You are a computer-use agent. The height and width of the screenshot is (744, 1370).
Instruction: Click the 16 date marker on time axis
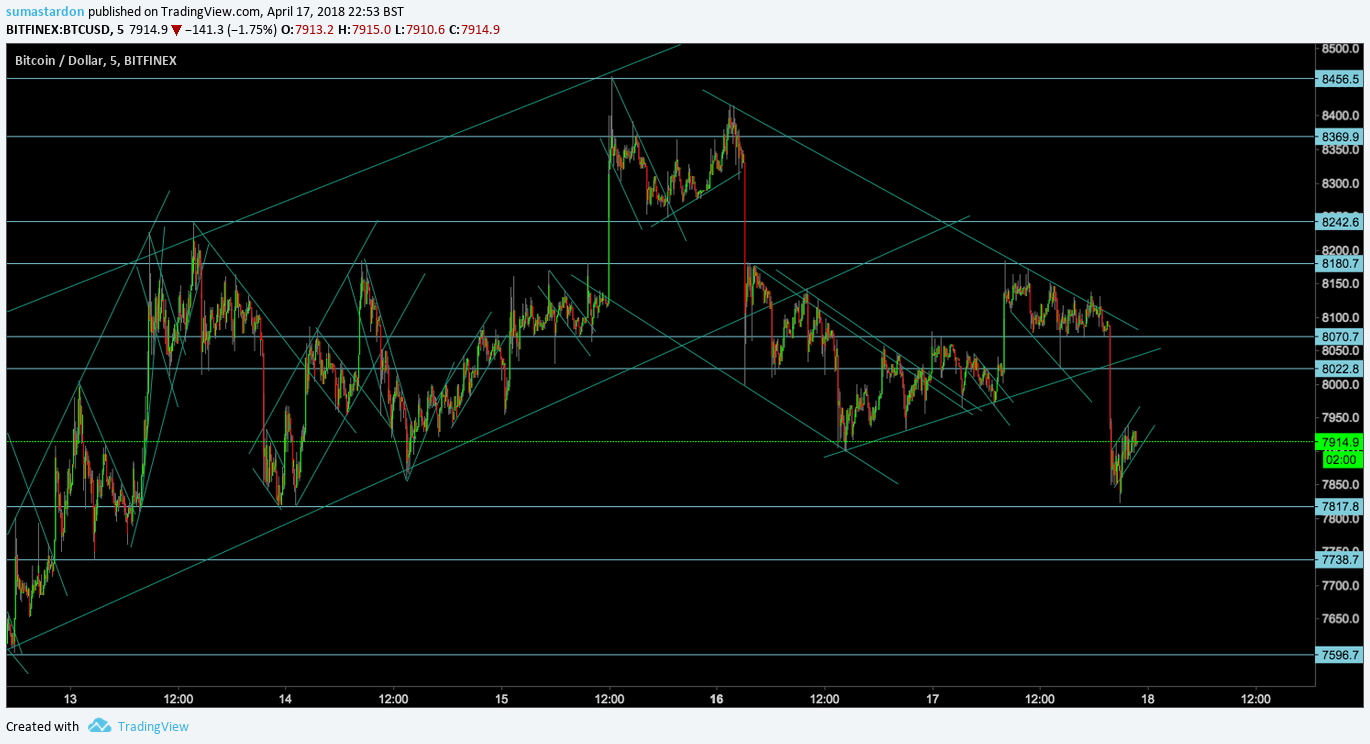click(716, 699)
